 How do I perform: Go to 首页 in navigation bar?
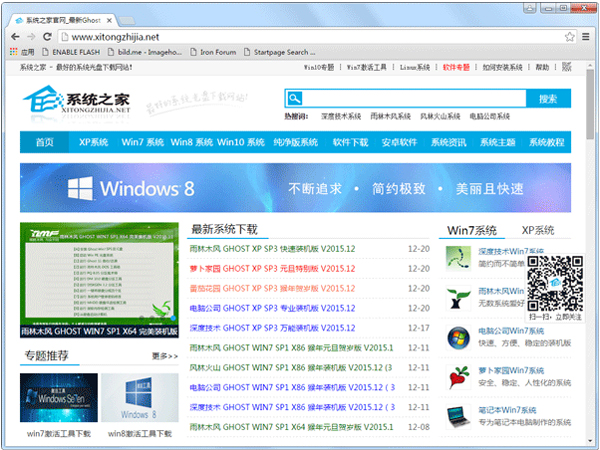tap(44, 142)
